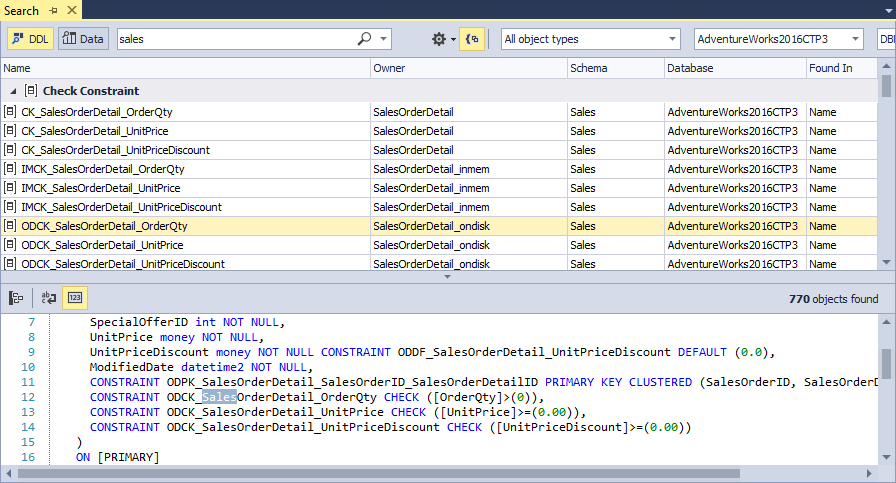Click the first icon in preview toolbar
The image size is (896, 483).
pyautogui.click(x=16, y=298)
